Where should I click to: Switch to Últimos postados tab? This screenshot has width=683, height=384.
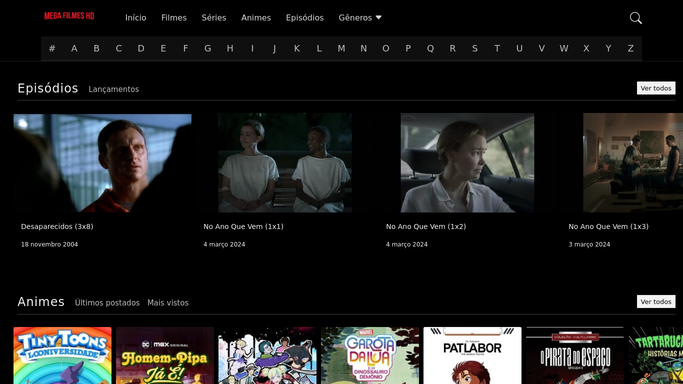107,303
